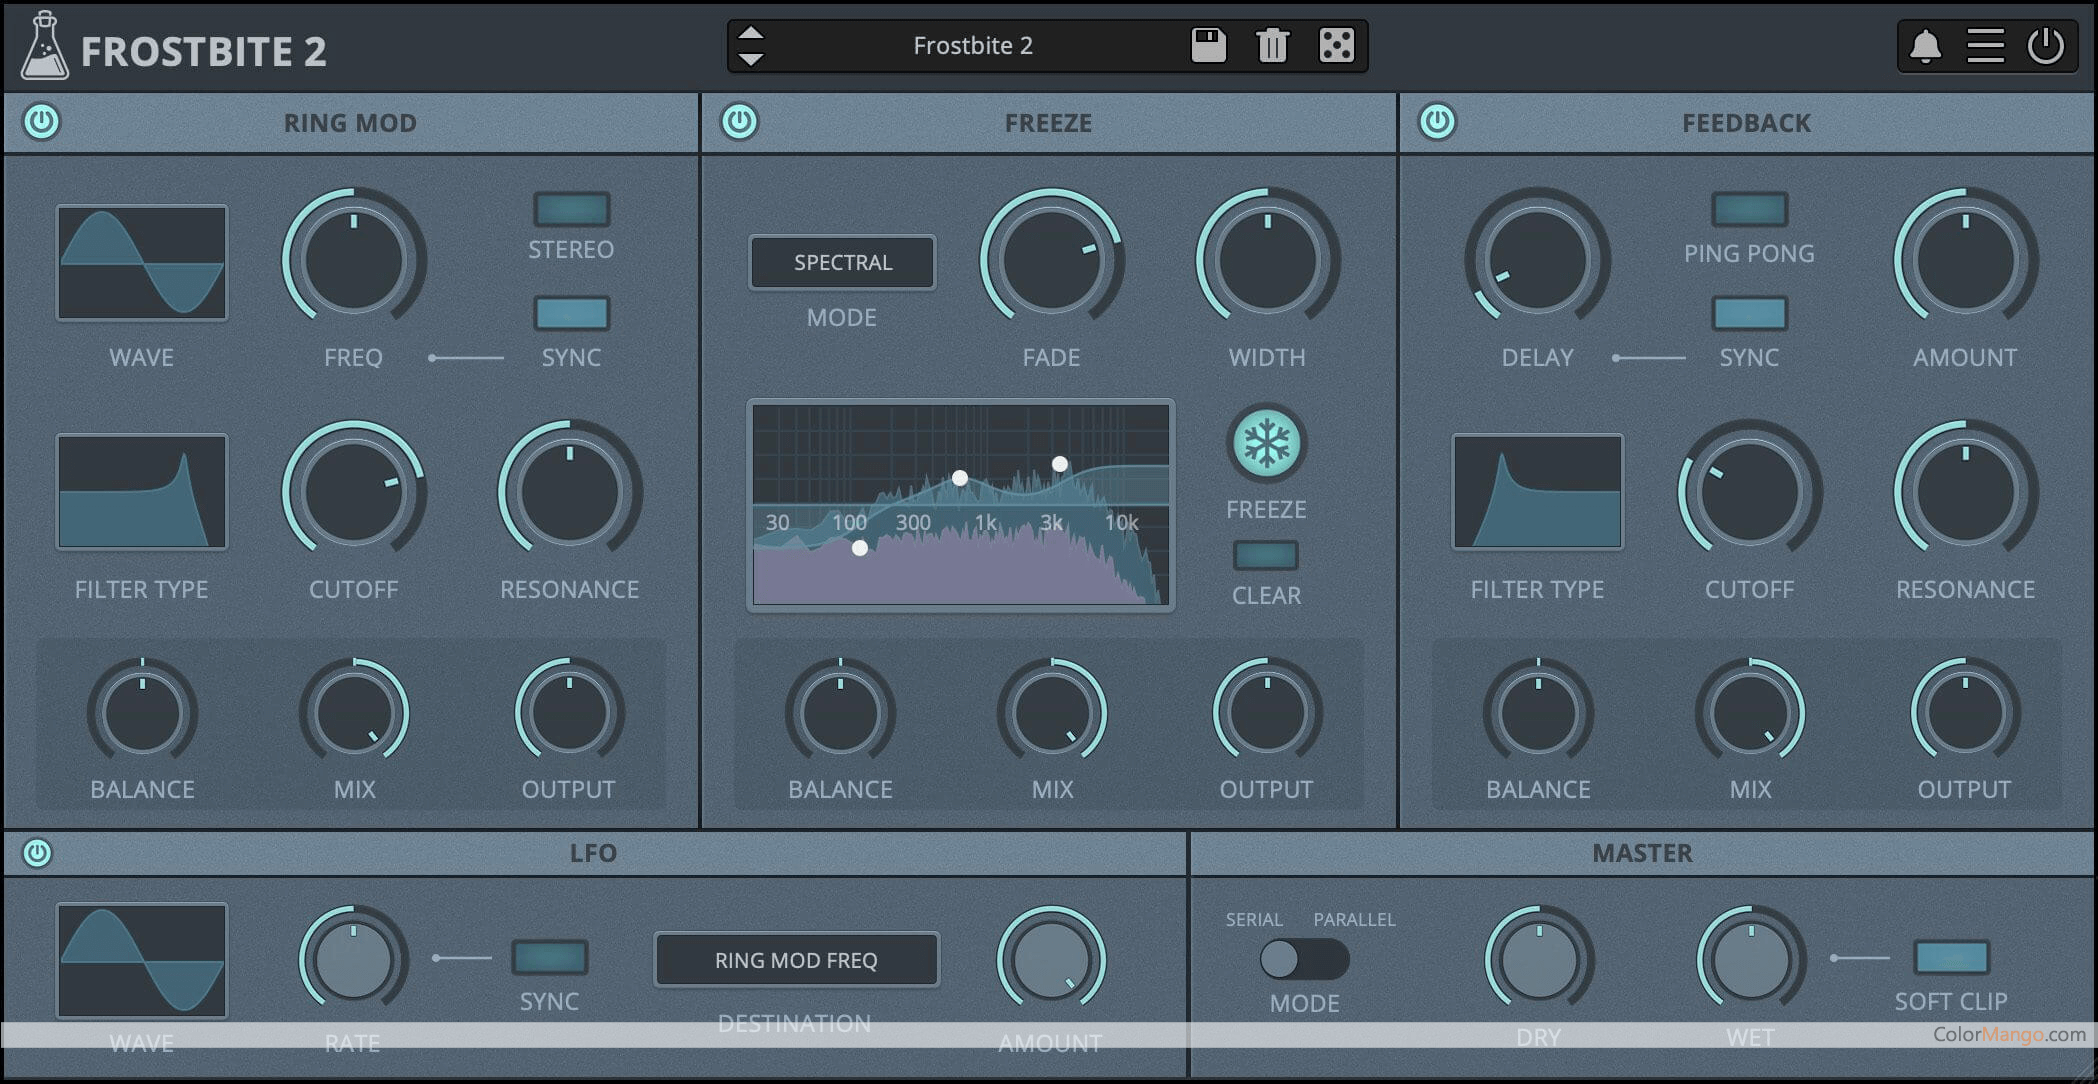
Task: Toggle the Soft Clip button
Action: coord(1950,957)
